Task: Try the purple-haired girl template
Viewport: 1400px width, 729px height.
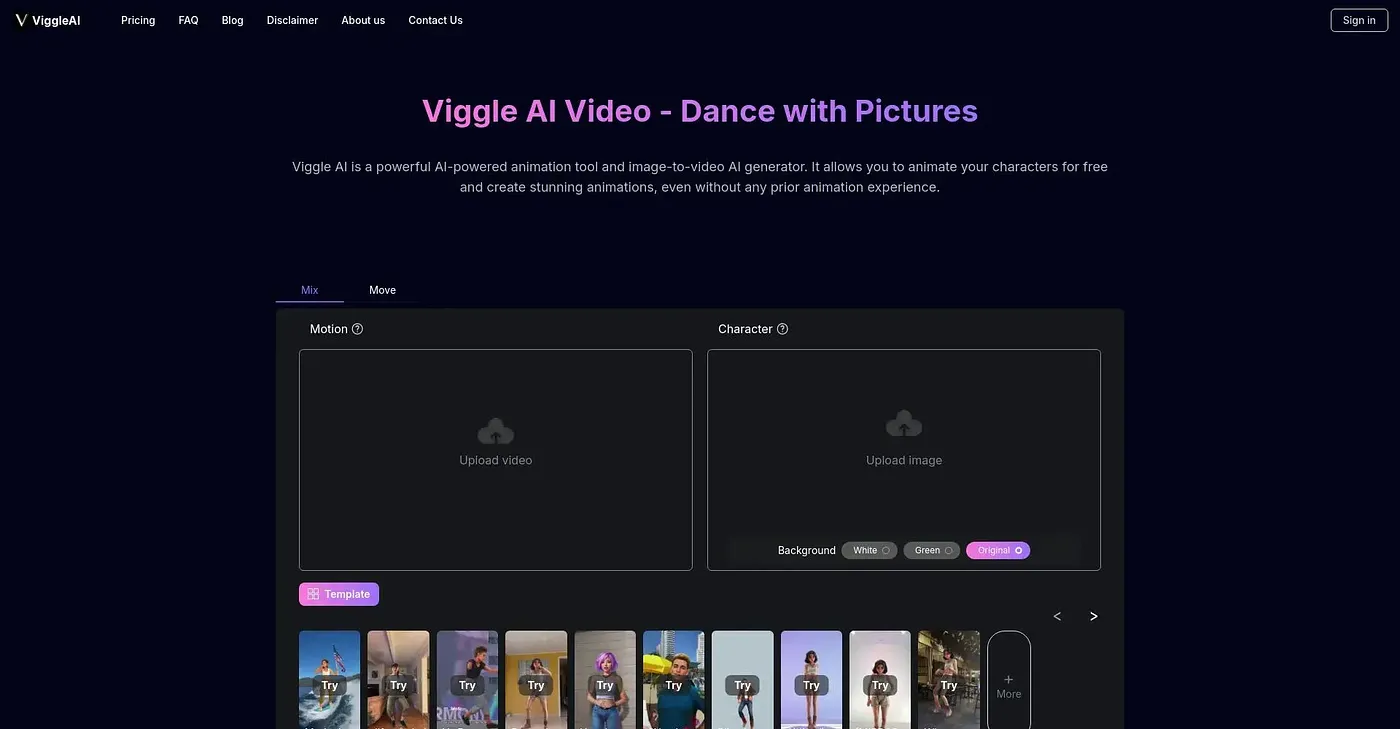Action: click(605, 685)
